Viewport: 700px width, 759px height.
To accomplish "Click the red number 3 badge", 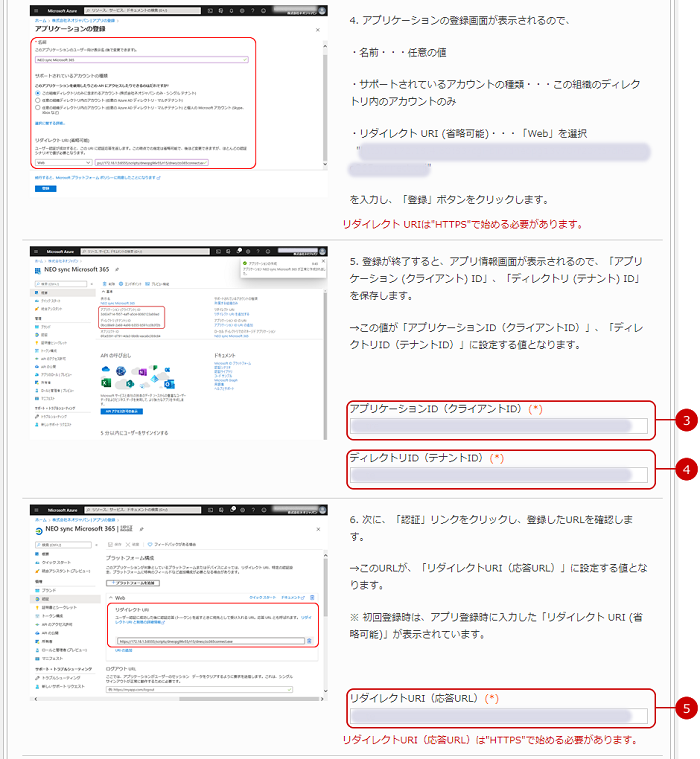I will pos(686,420).
